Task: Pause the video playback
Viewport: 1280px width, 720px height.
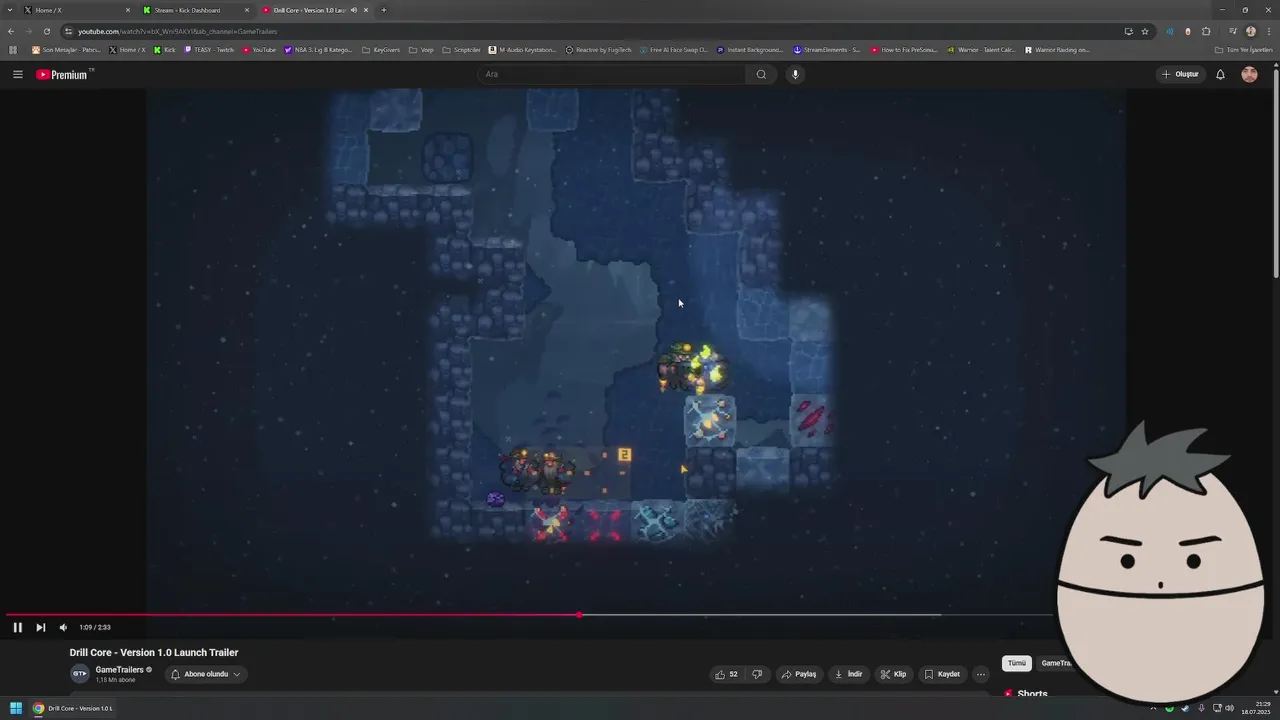Action: pyautogui.click(x=17, y=627)
